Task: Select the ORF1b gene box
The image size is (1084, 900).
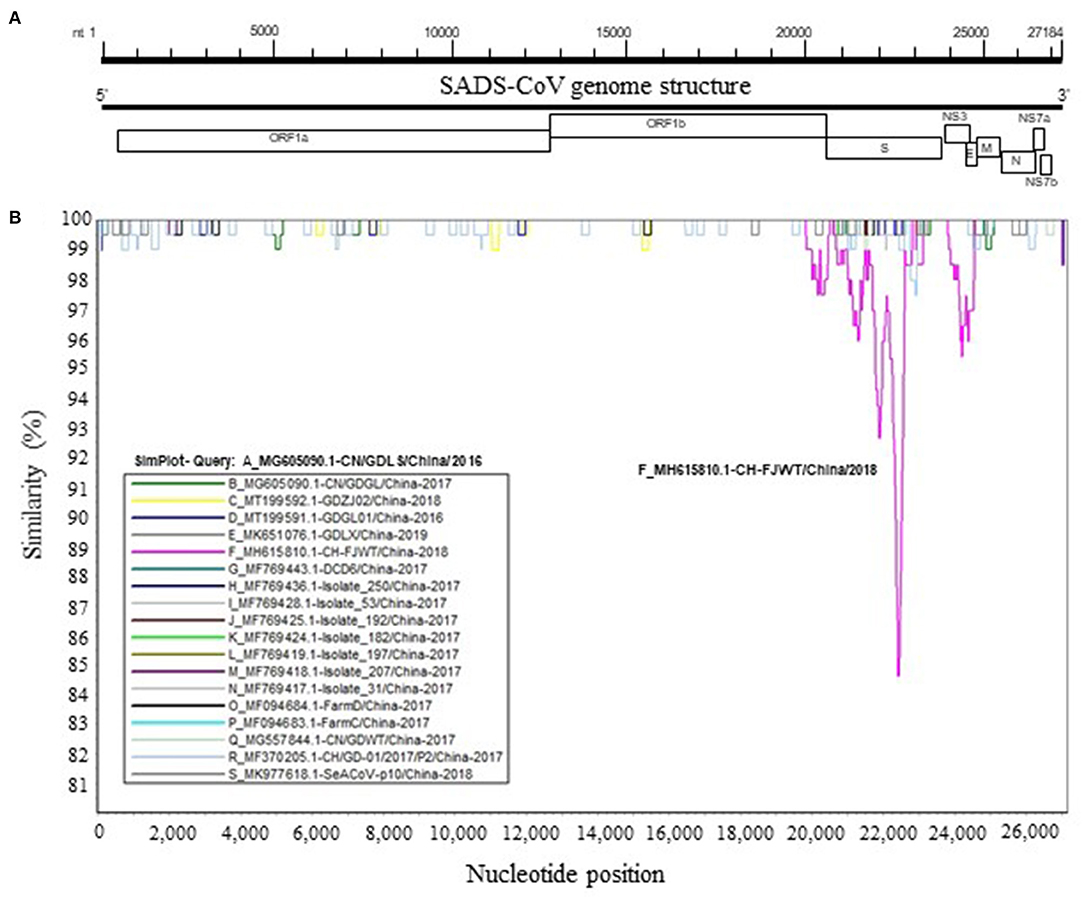Action: 688,126
